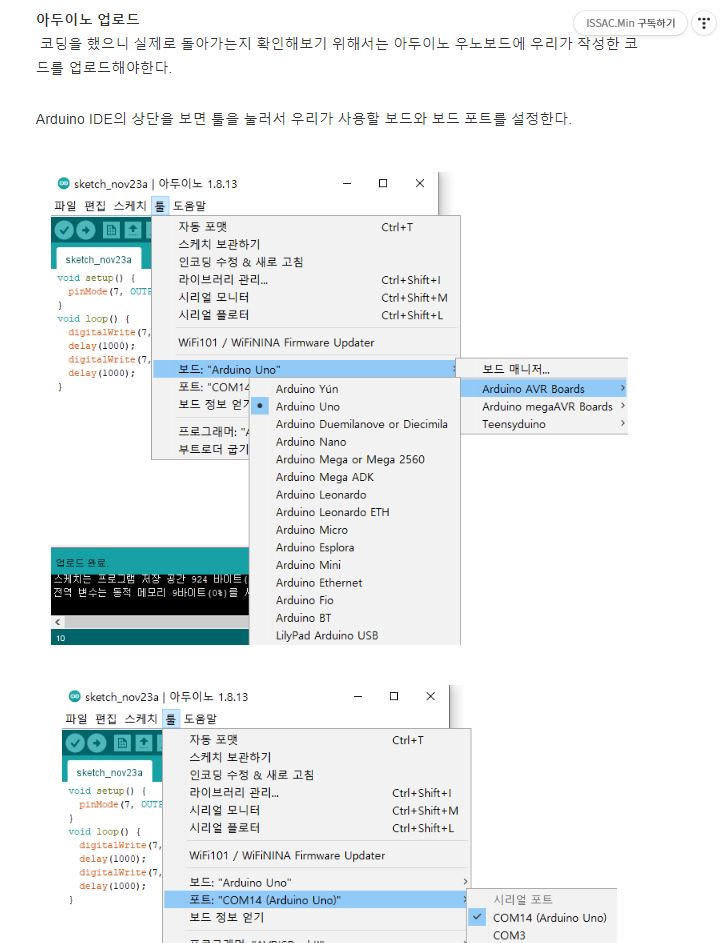Screen dimensions: 727x943
Task: Click the Upload arrow icon in upper Arduino window
Action: pyautogui.click(x=87, y=230)
